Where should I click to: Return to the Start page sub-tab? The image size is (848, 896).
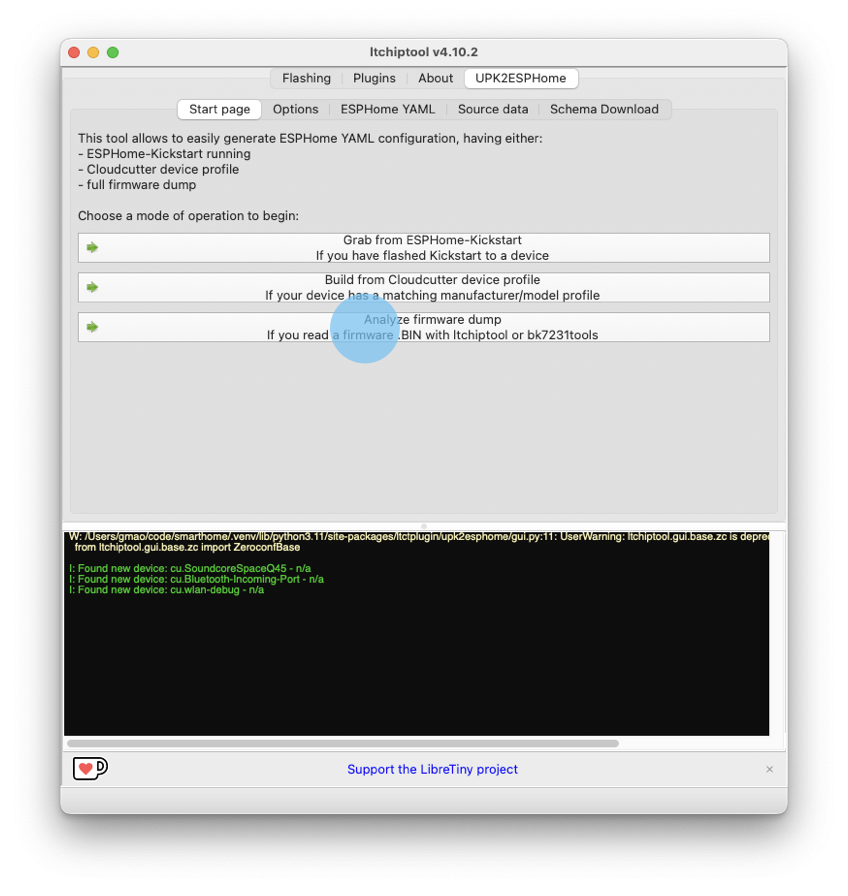click(x=219, y=109)
